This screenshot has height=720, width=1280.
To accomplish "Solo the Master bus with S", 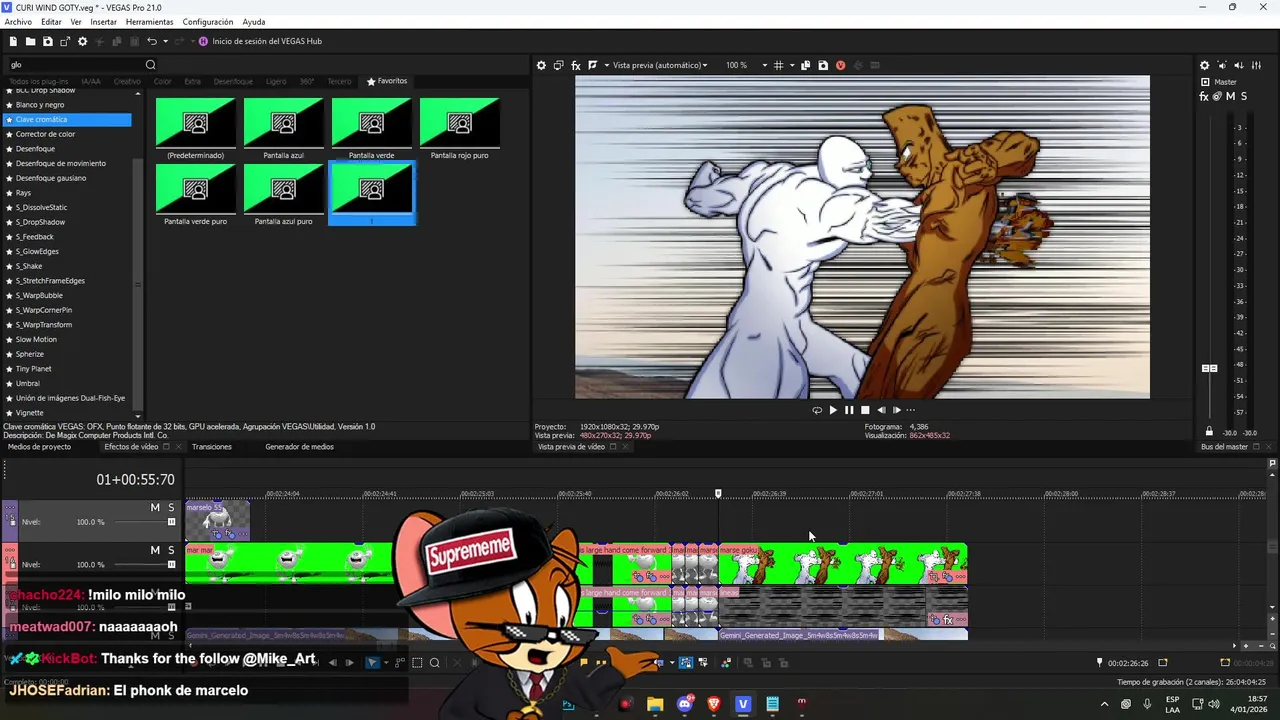I will (x=1244, y=96).
